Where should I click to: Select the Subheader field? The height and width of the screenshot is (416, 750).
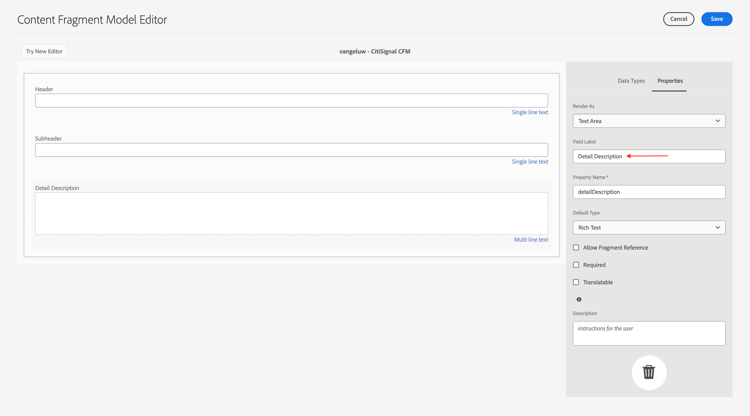pos(291,150)
